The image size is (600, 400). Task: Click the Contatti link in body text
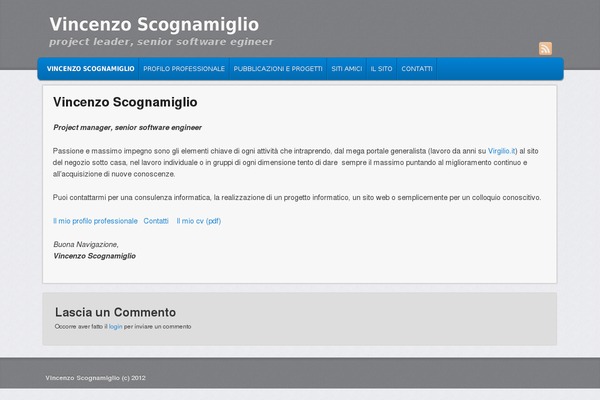tap(156, 221)
